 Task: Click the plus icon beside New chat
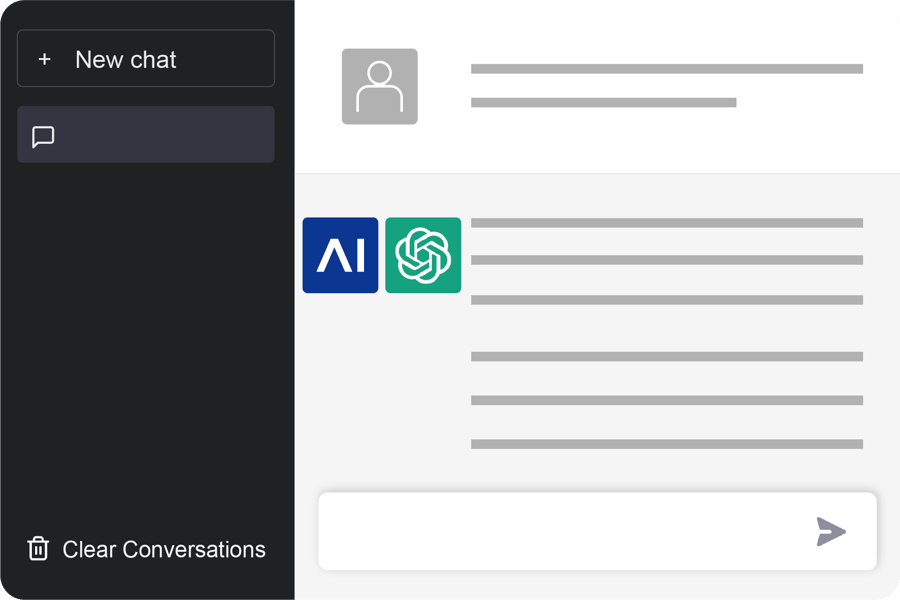tap(44, 59)
